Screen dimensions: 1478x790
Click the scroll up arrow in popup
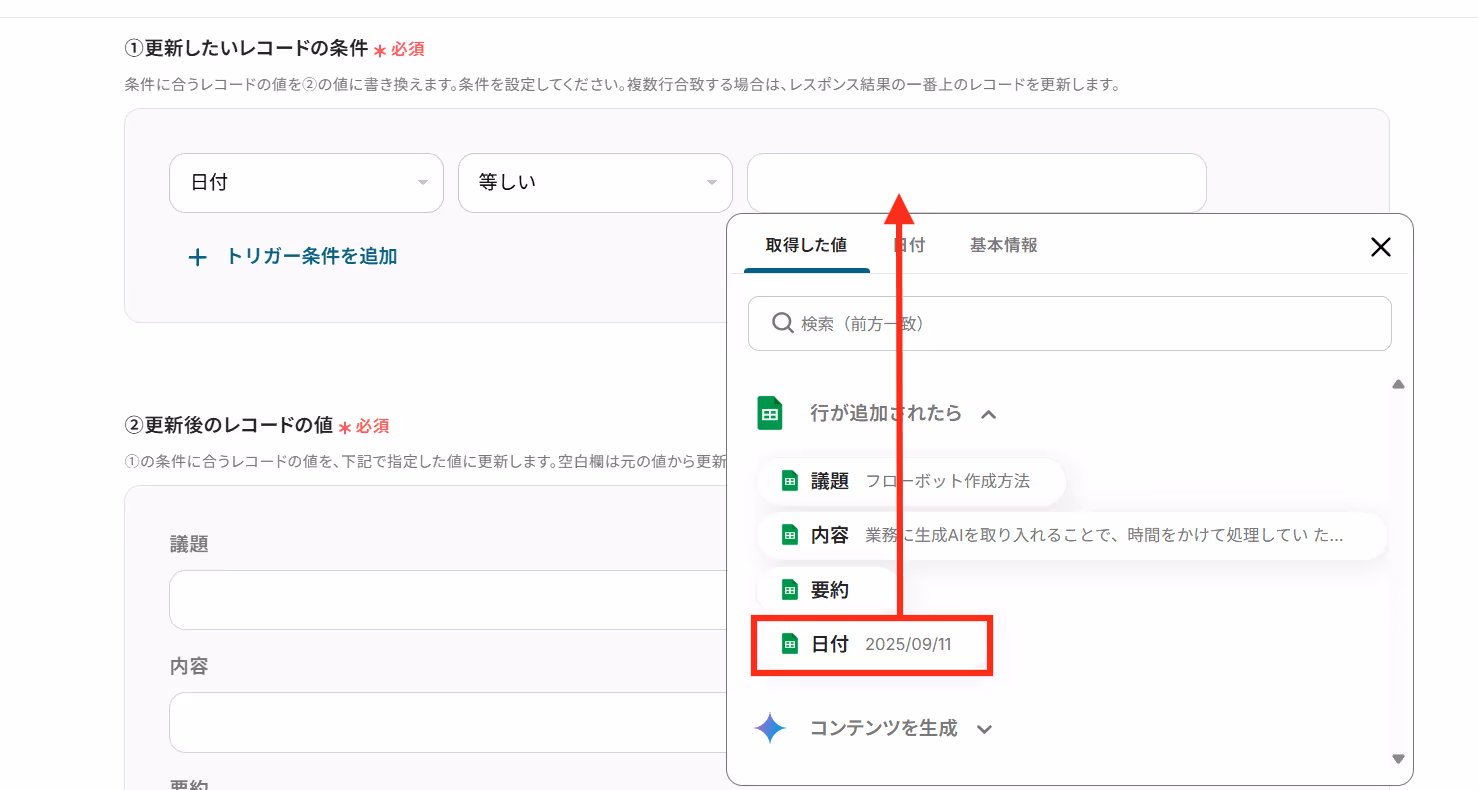click(x=1398, y=384)
